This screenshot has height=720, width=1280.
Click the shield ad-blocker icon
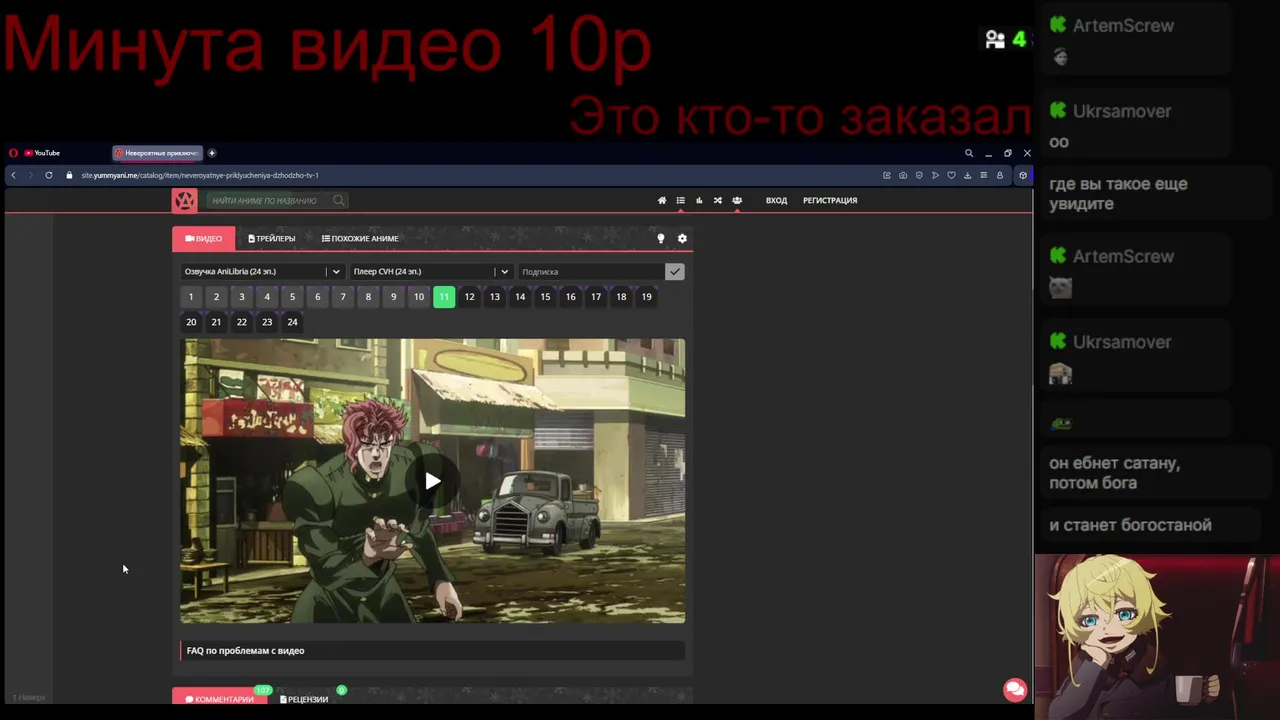pyautogui.click(x=919, y=175)
